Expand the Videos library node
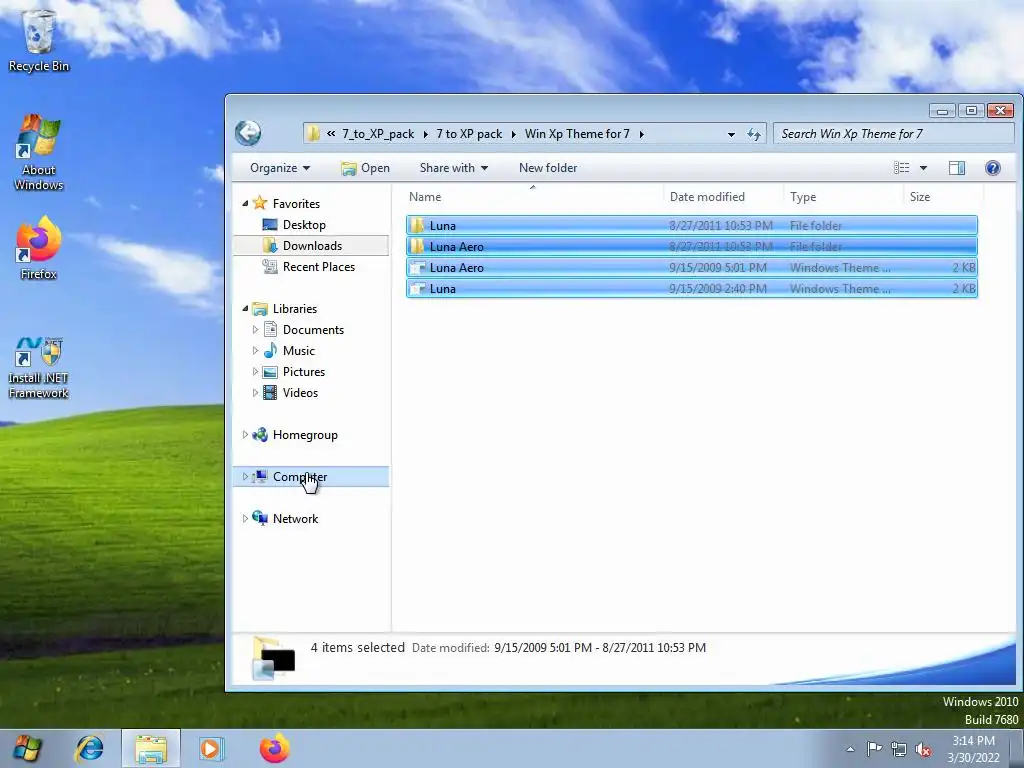Viewport: 1024px width, 768px height. pos(255,392)
